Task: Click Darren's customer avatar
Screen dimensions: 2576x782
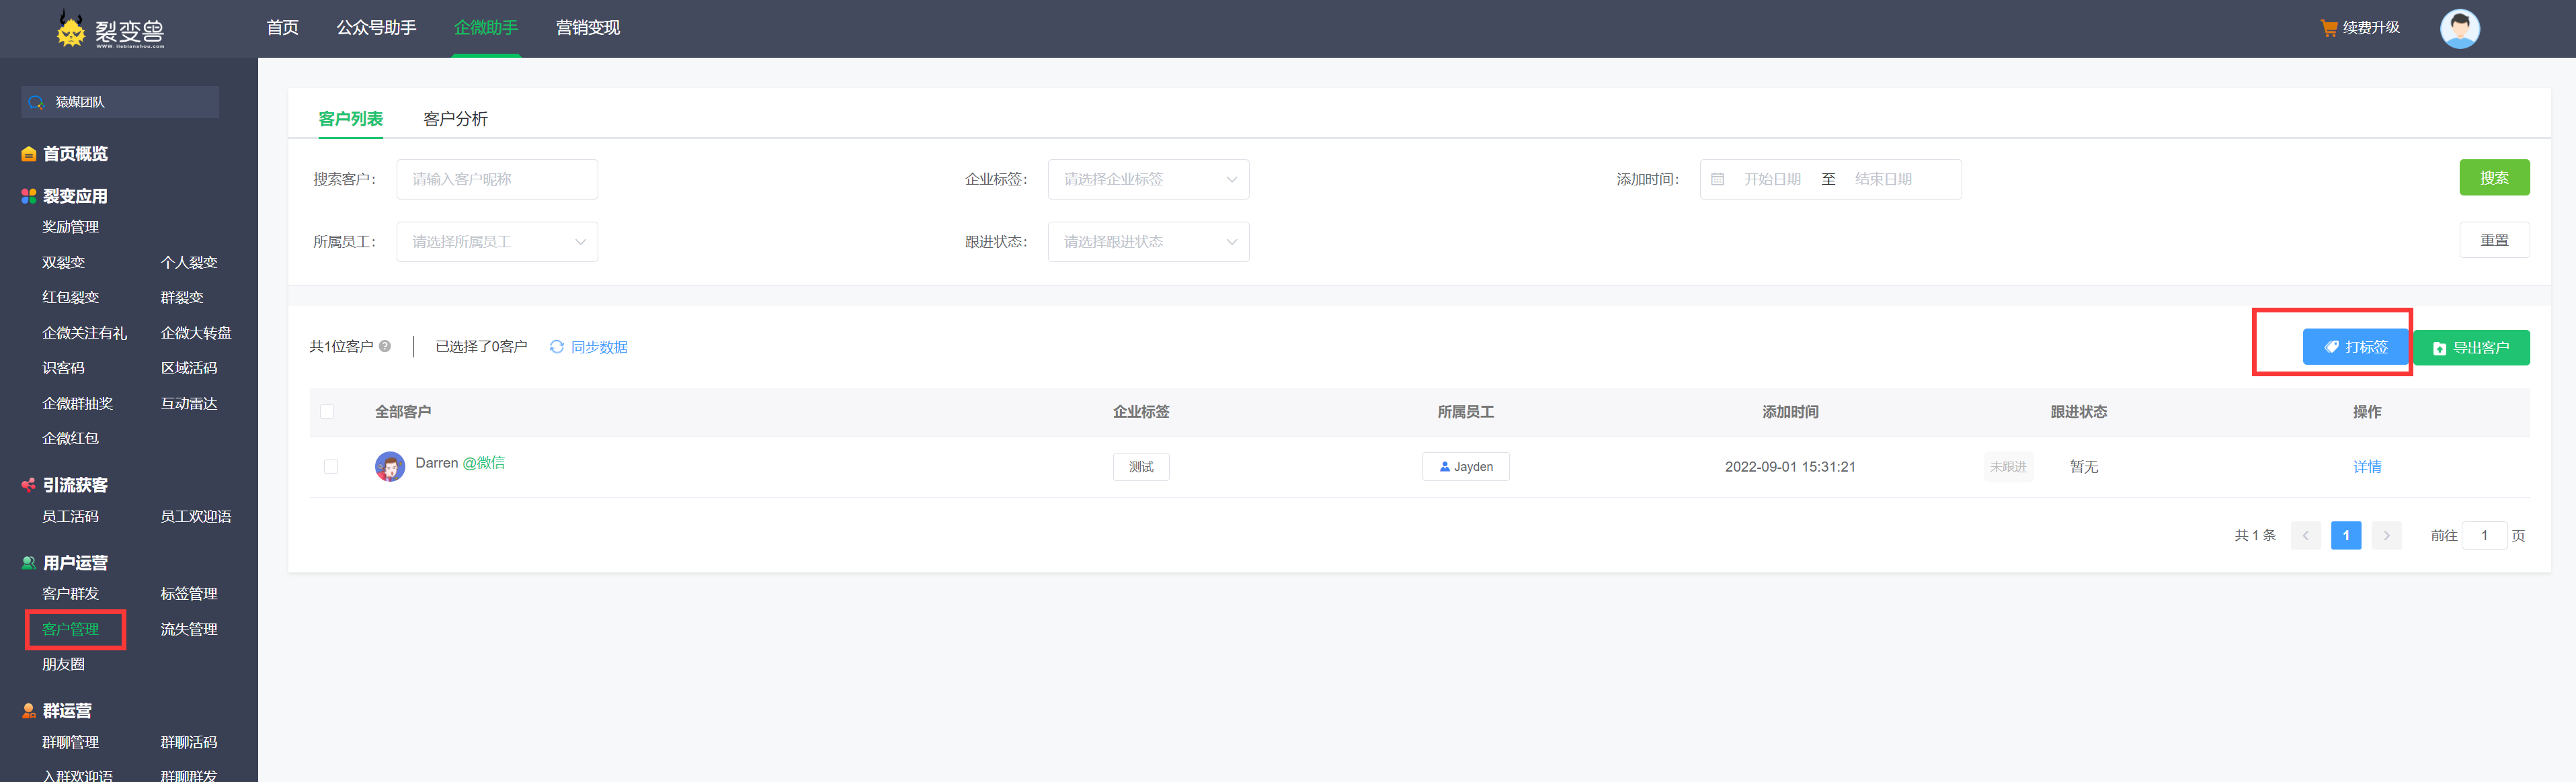Action: 389,466
